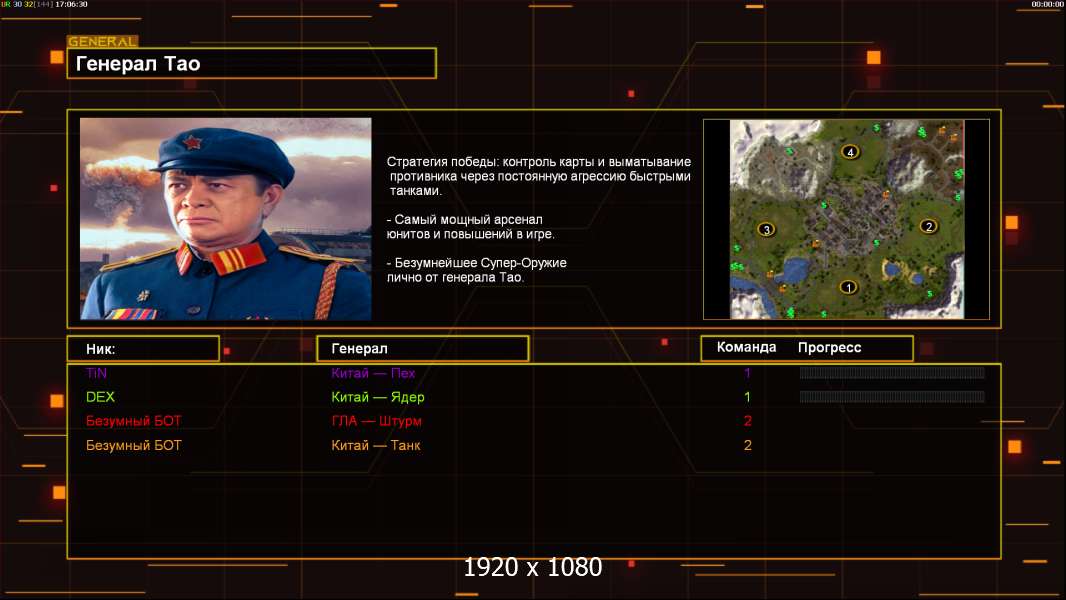Image resolution: width=1066 pixels, height=600 pixels.
Task: Click start position 3 on the minimap
Action: click(766, 230)
